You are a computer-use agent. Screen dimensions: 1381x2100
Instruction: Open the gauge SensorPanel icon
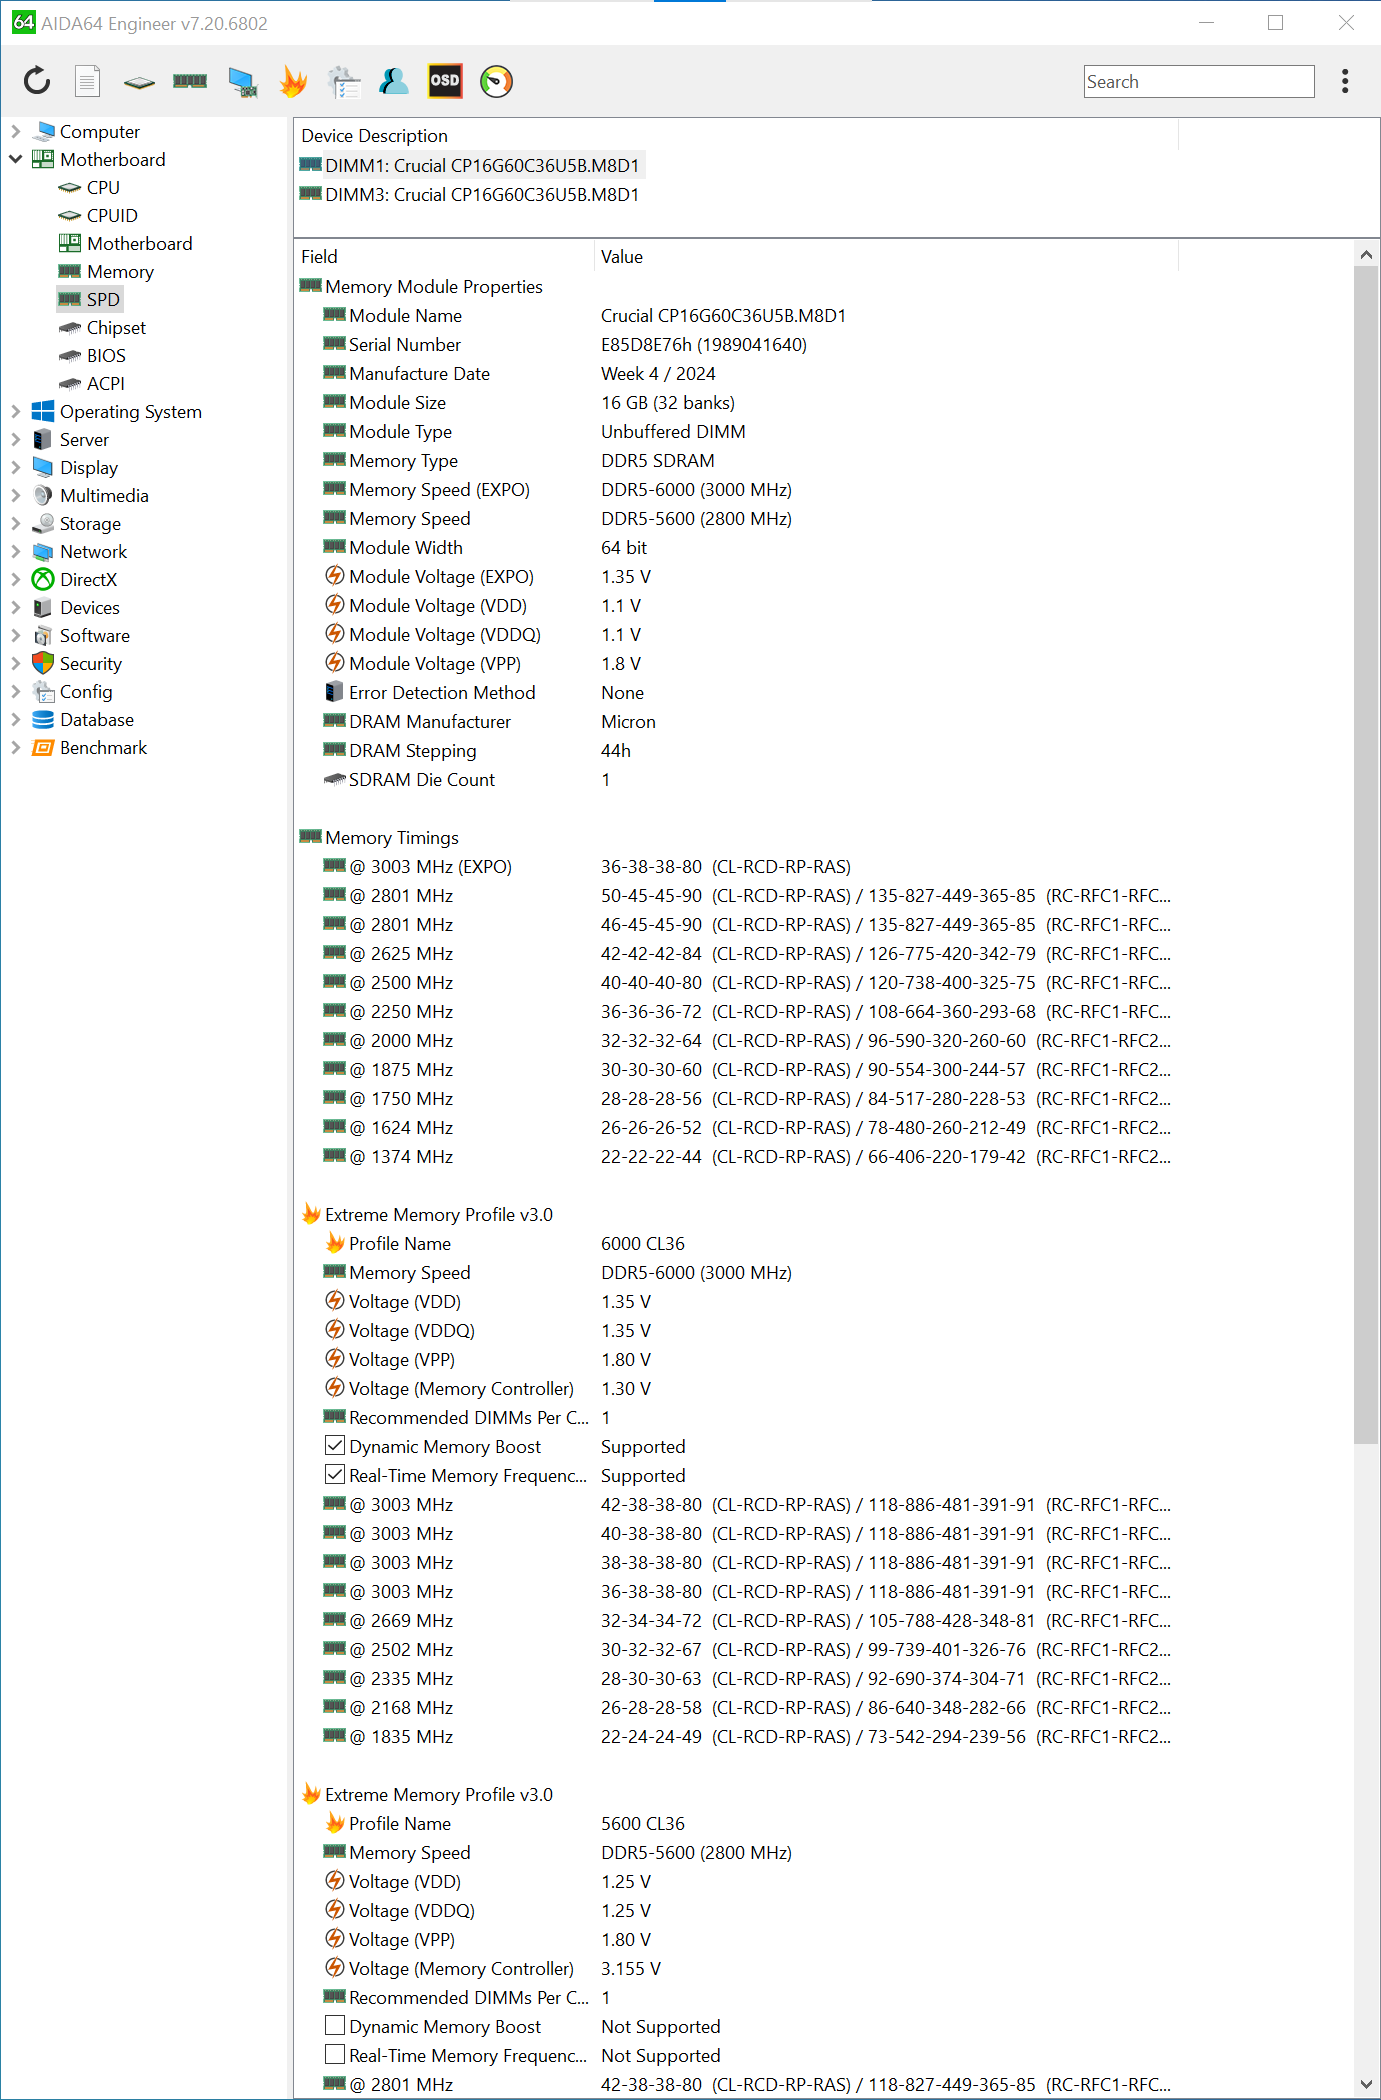(496, 81)
